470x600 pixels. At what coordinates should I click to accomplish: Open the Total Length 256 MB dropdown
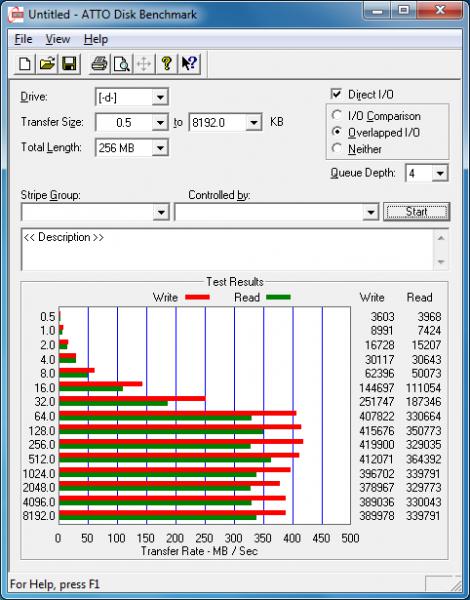coord(160,148)
